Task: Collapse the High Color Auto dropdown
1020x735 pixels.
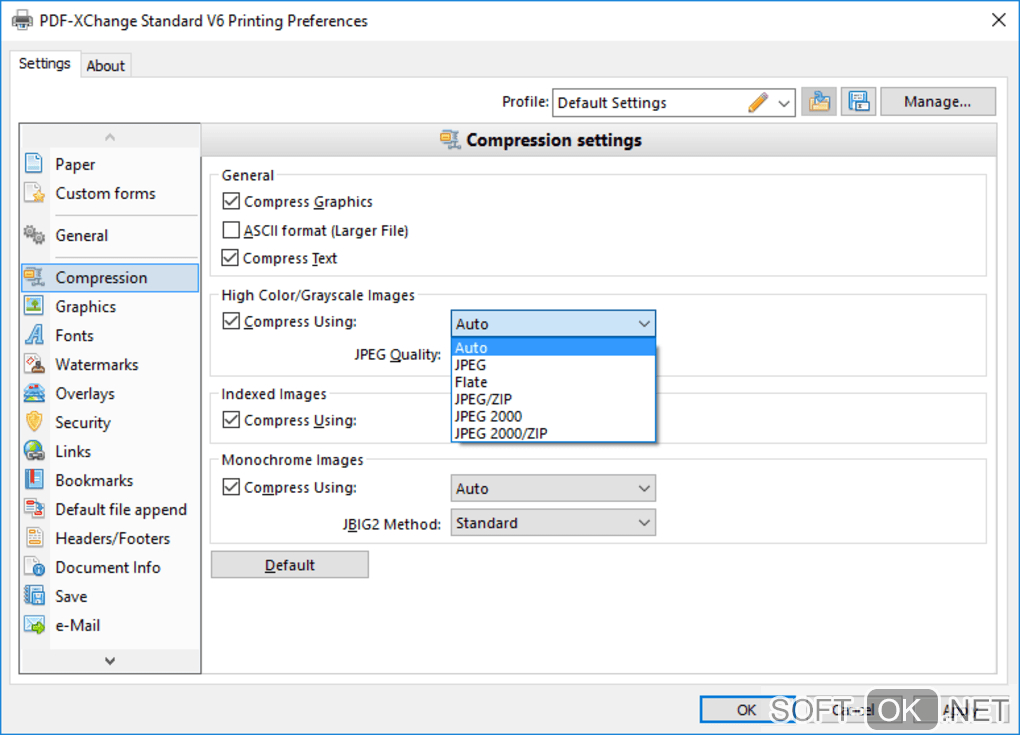Action: [x=553, y=323]
